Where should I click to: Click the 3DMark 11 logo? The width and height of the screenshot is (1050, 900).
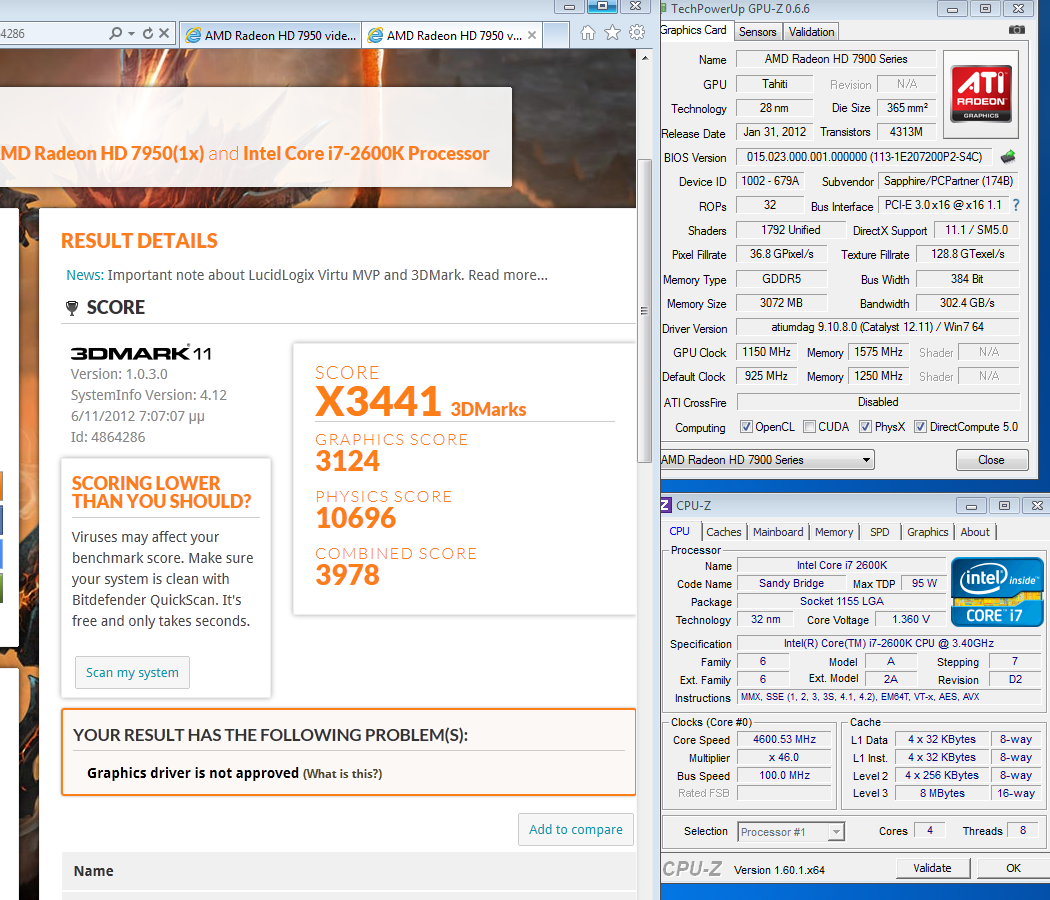point(141,353)
